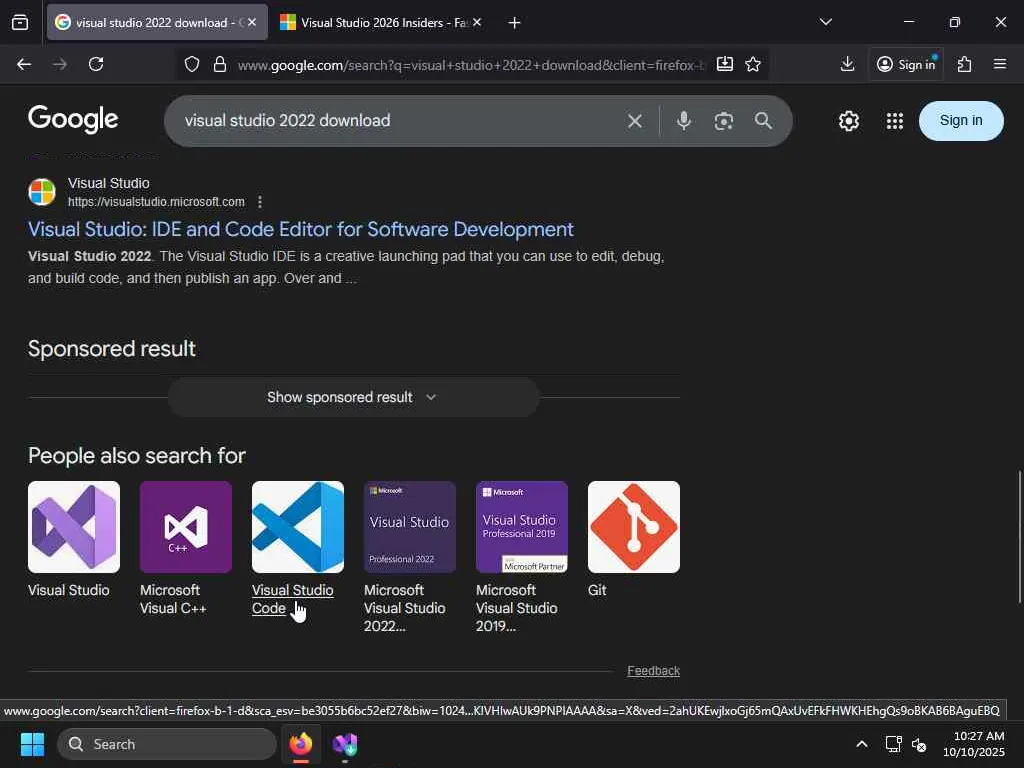
Task: Close the visual studio 2022 download tab
Action: click(252, 22)
